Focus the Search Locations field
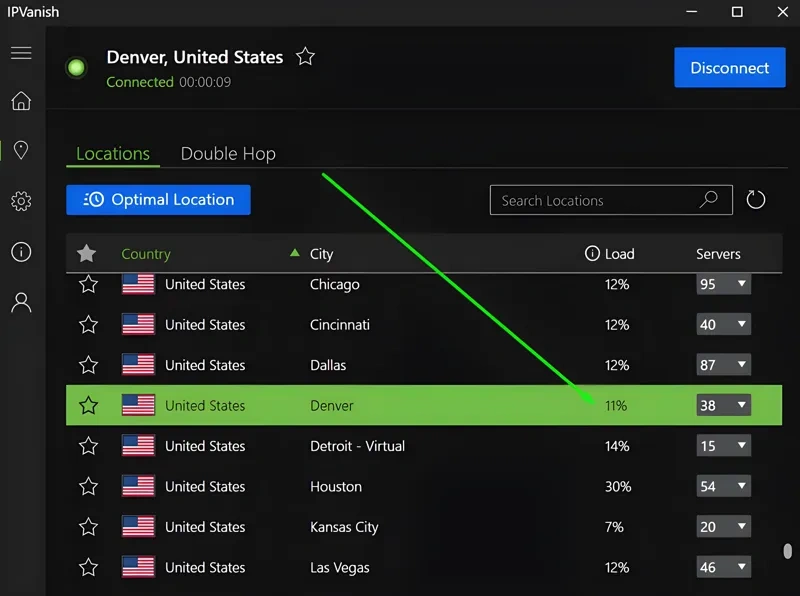 click(595, 200)
